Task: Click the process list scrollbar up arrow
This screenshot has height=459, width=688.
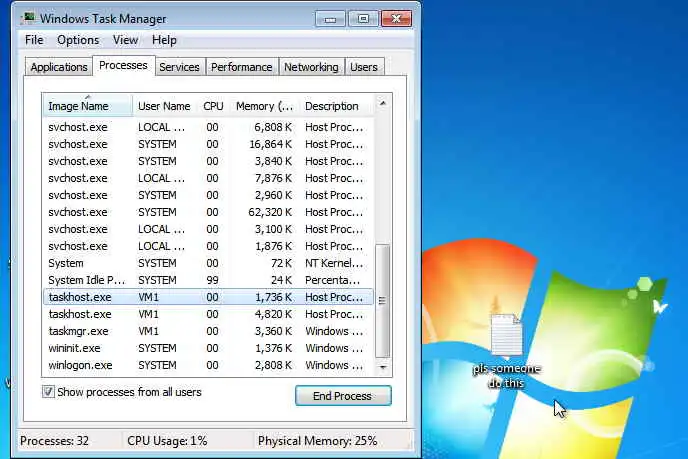Action: pyautogui.click(x=383, y=104)
